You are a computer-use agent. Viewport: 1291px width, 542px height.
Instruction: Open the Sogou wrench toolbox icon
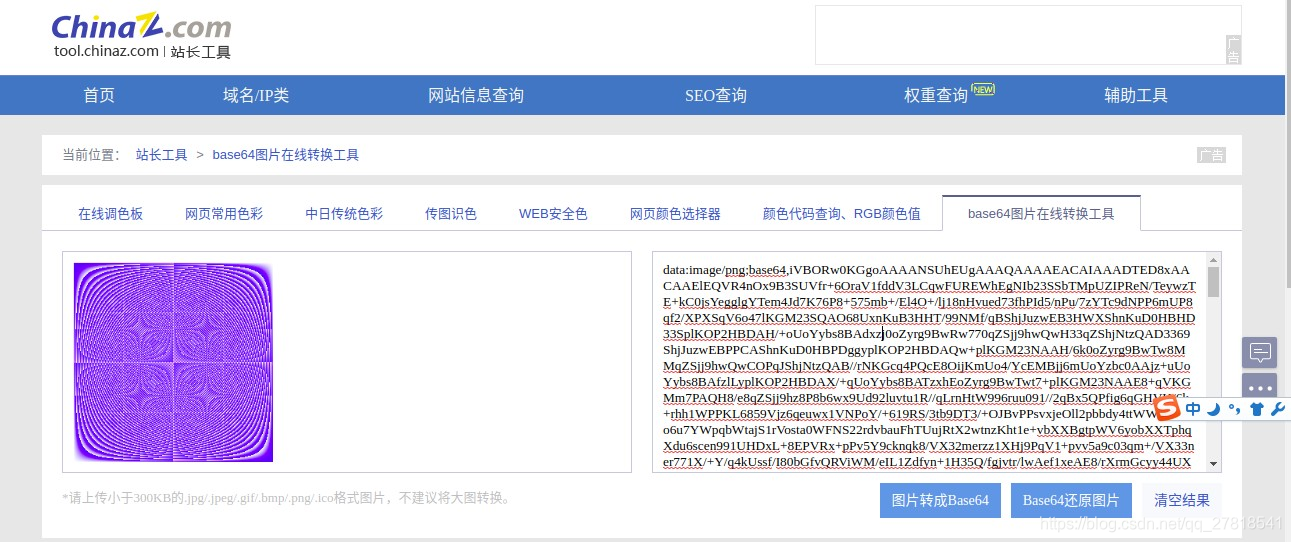click(x=1277, y=409)
